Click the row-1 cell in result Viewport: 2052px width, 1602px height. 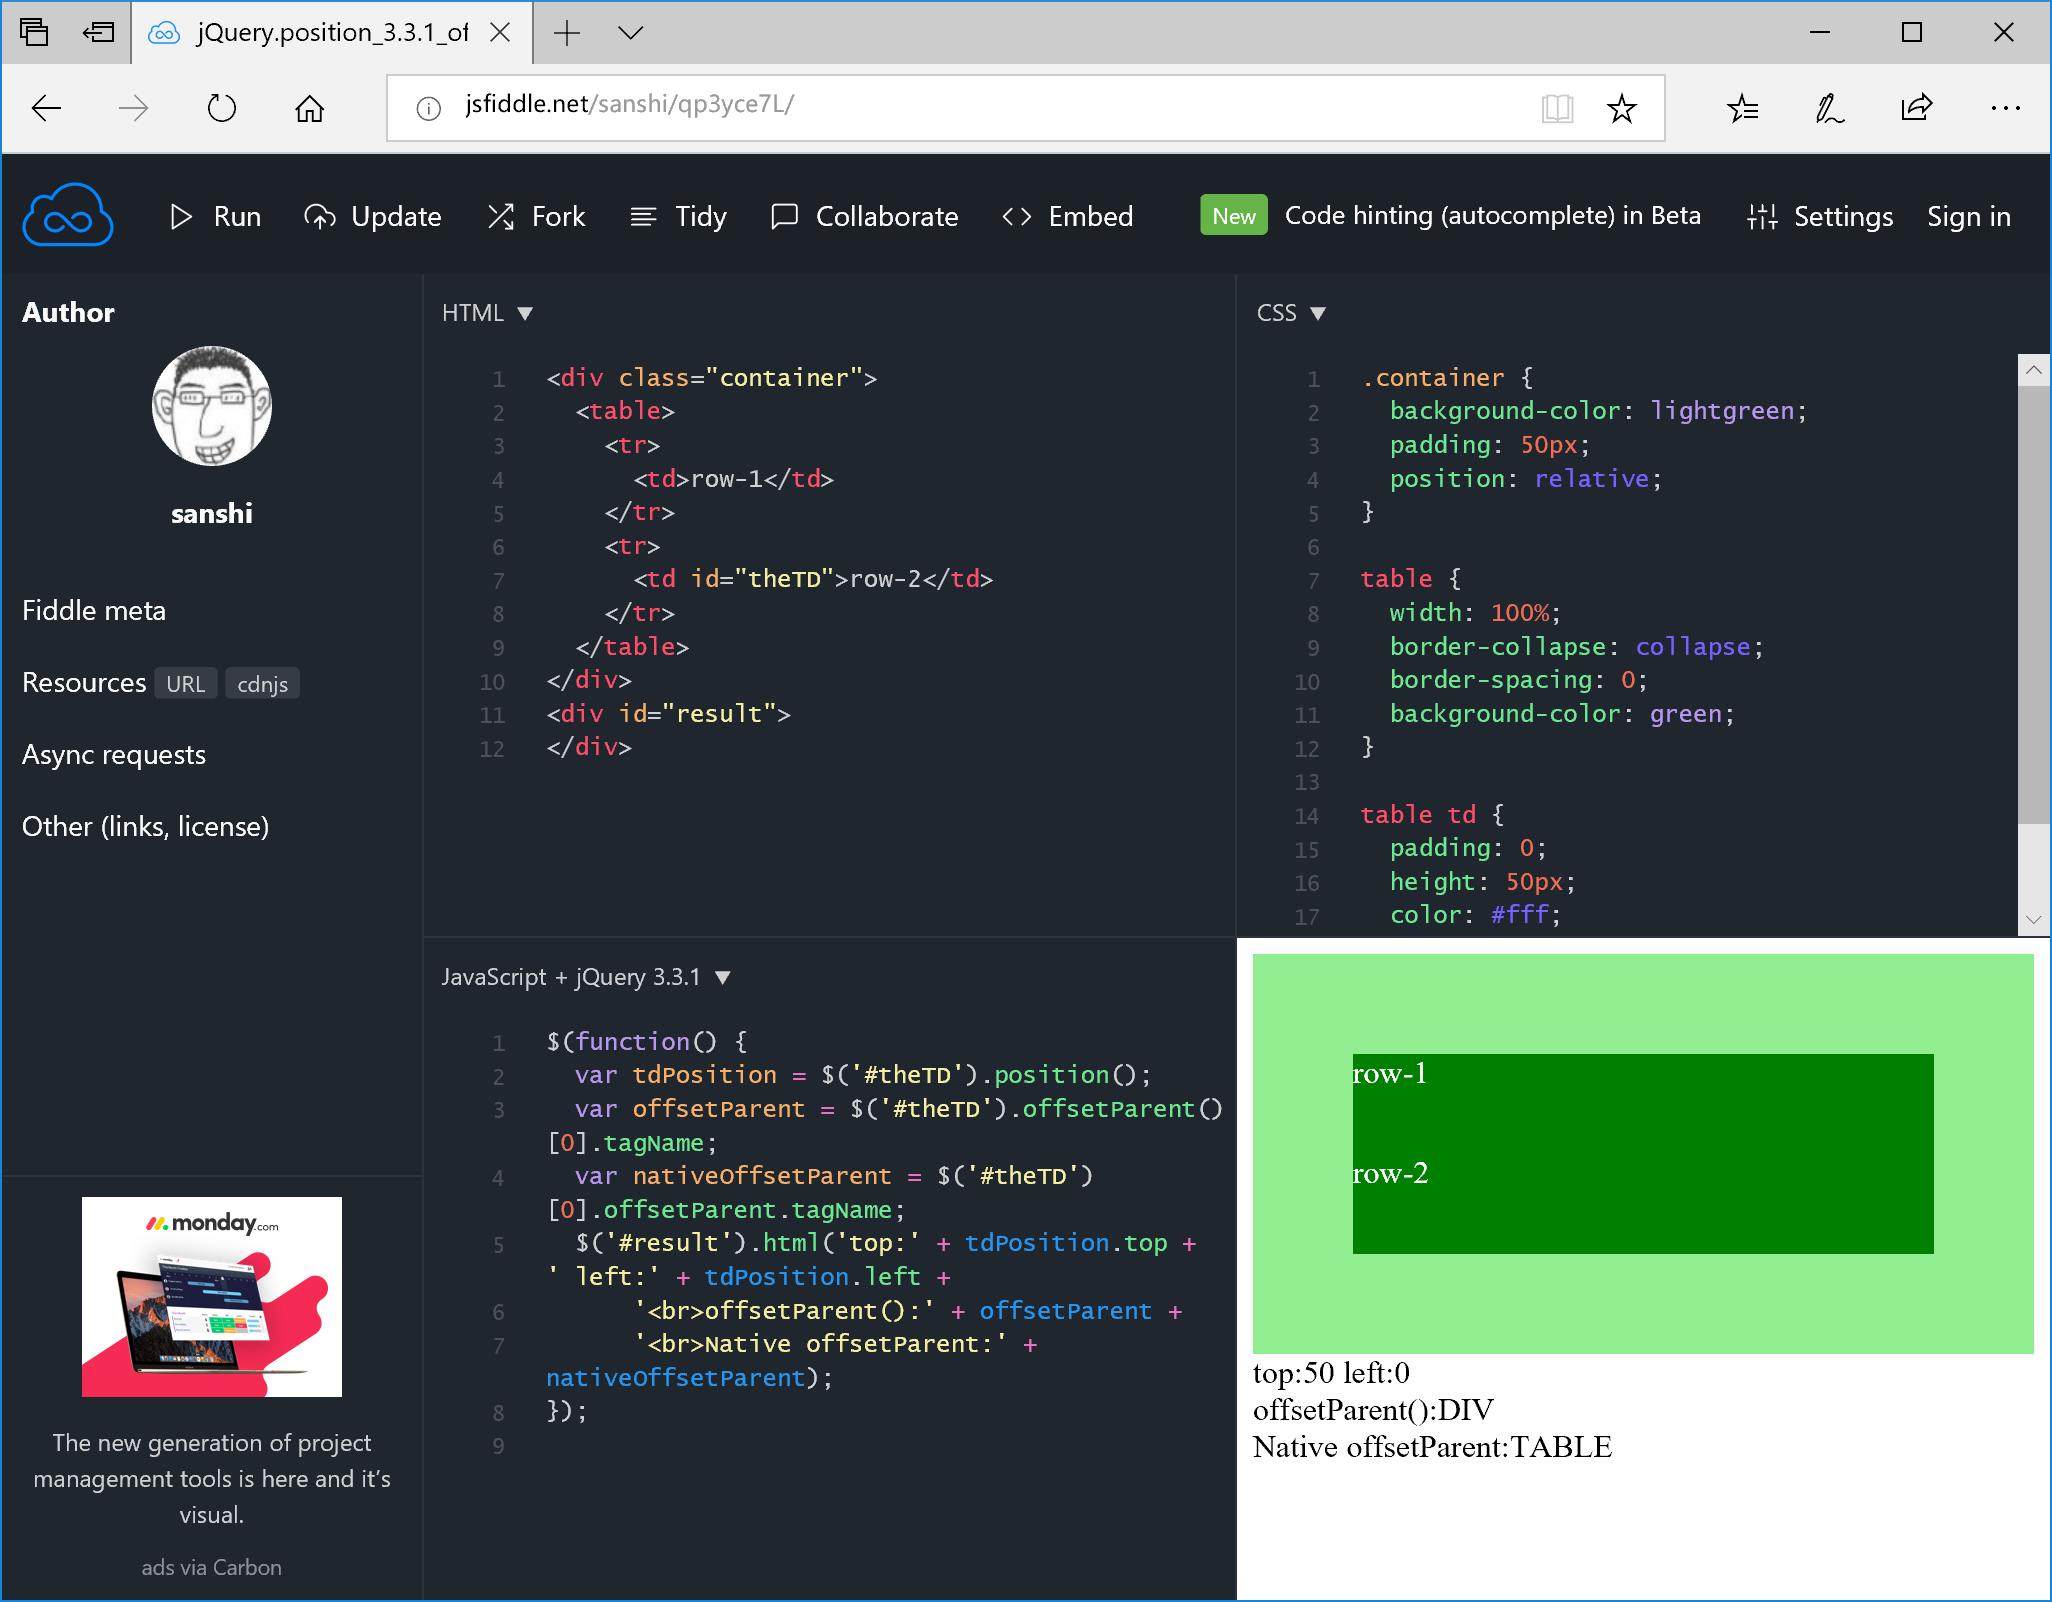point(1643,1104)
